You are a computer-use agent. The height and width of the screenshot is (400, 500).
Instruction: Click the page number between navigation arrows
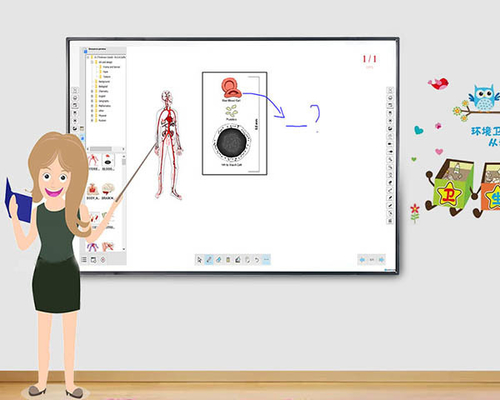pyautogui.click(x=372, y=259)
